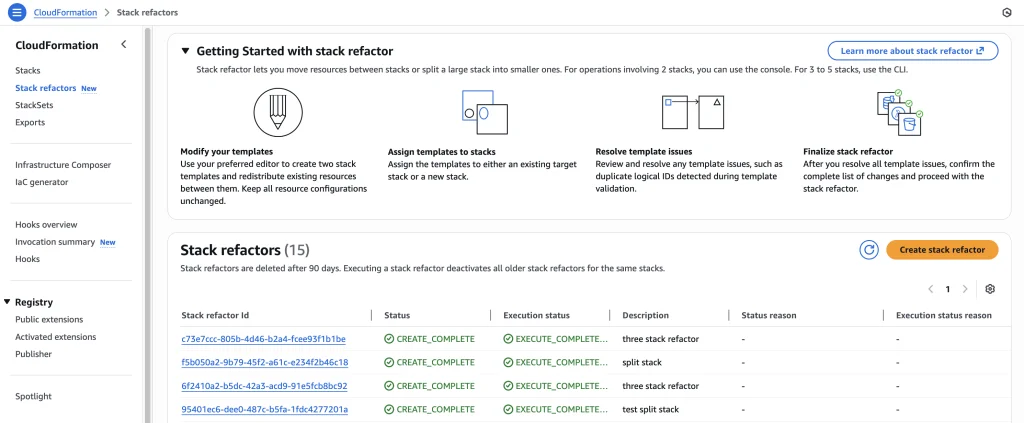Click the Create stack refactor button
1024x423 pixels.
coord(942,250)
